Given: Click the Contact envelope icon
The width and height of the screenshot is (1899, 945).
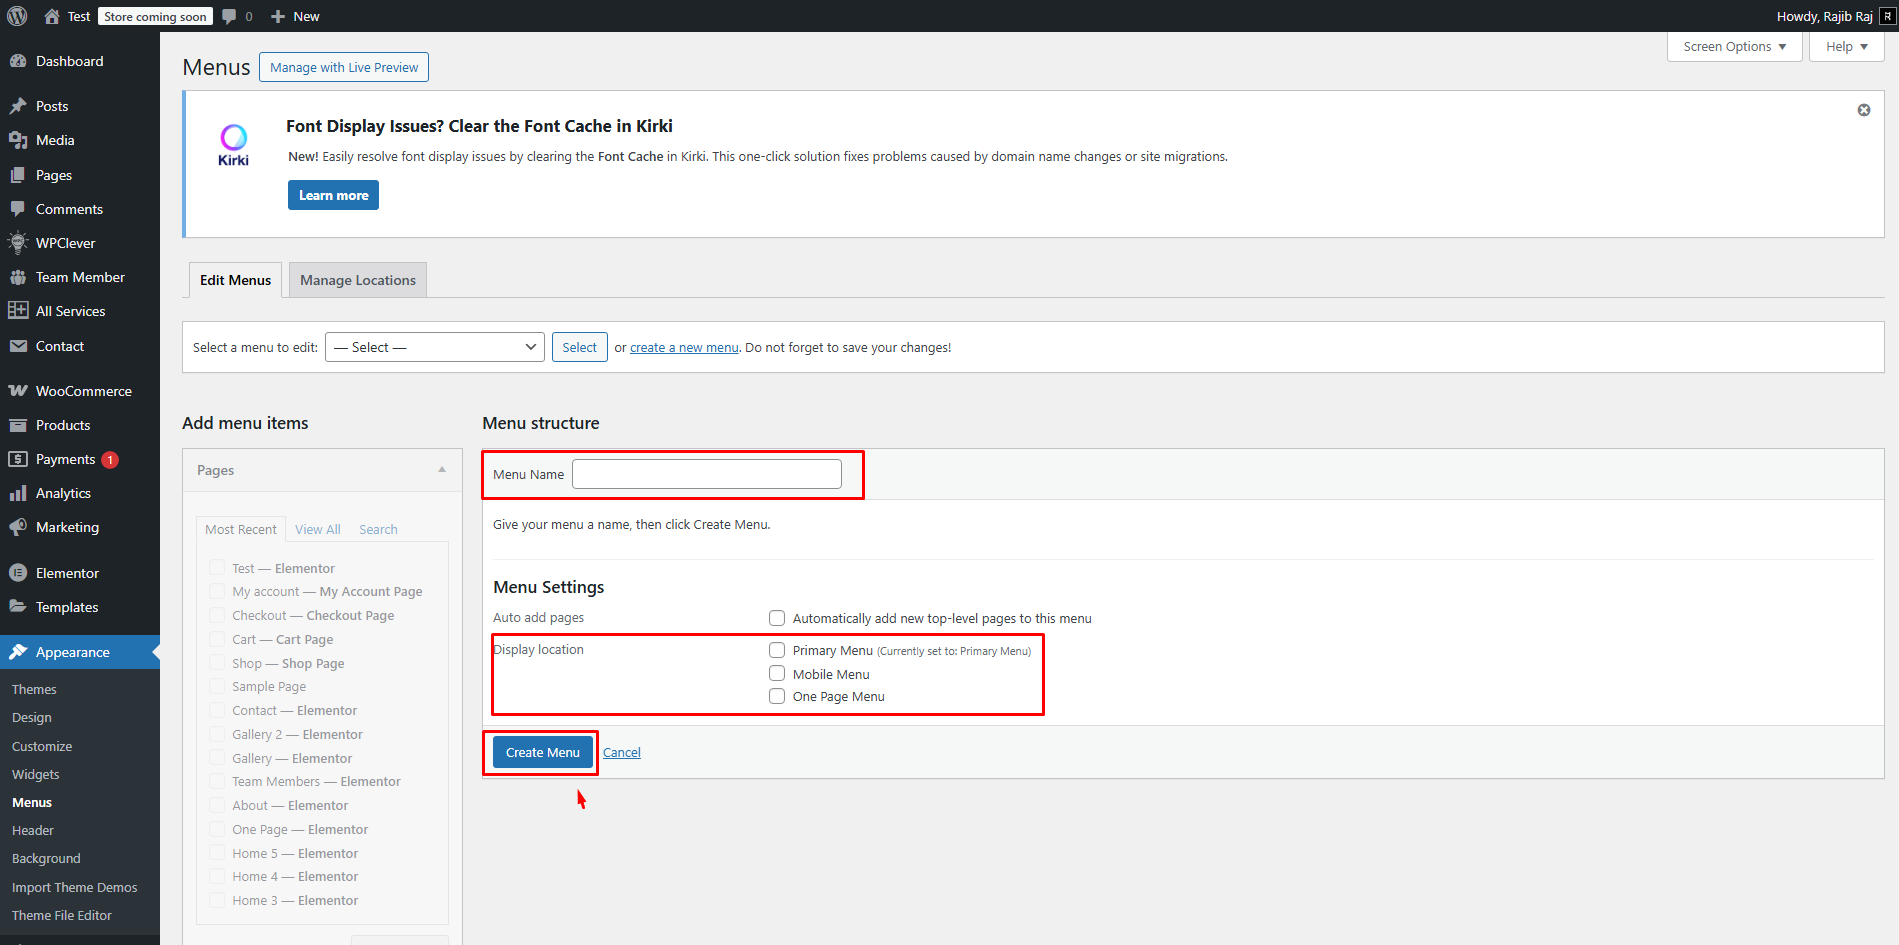Looking at the screenshot, I should pos(18,346).
